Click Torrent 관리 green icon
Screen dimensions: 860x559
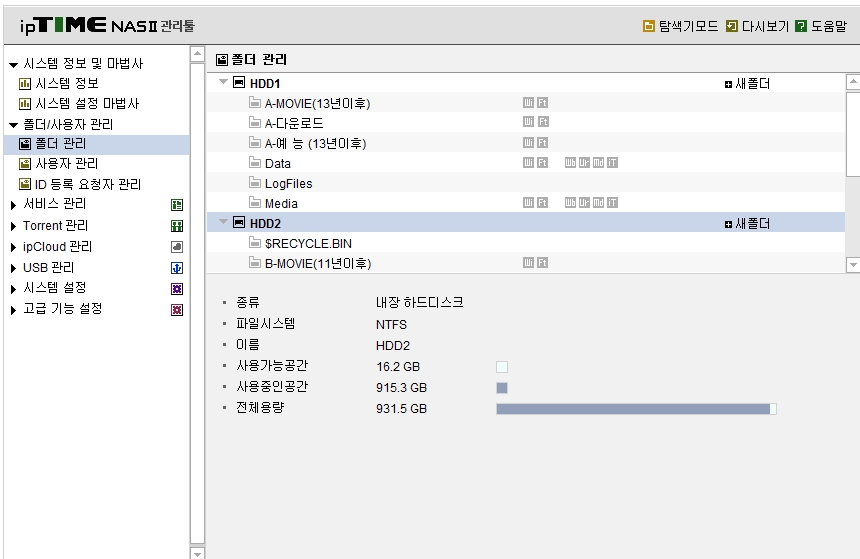177,226
